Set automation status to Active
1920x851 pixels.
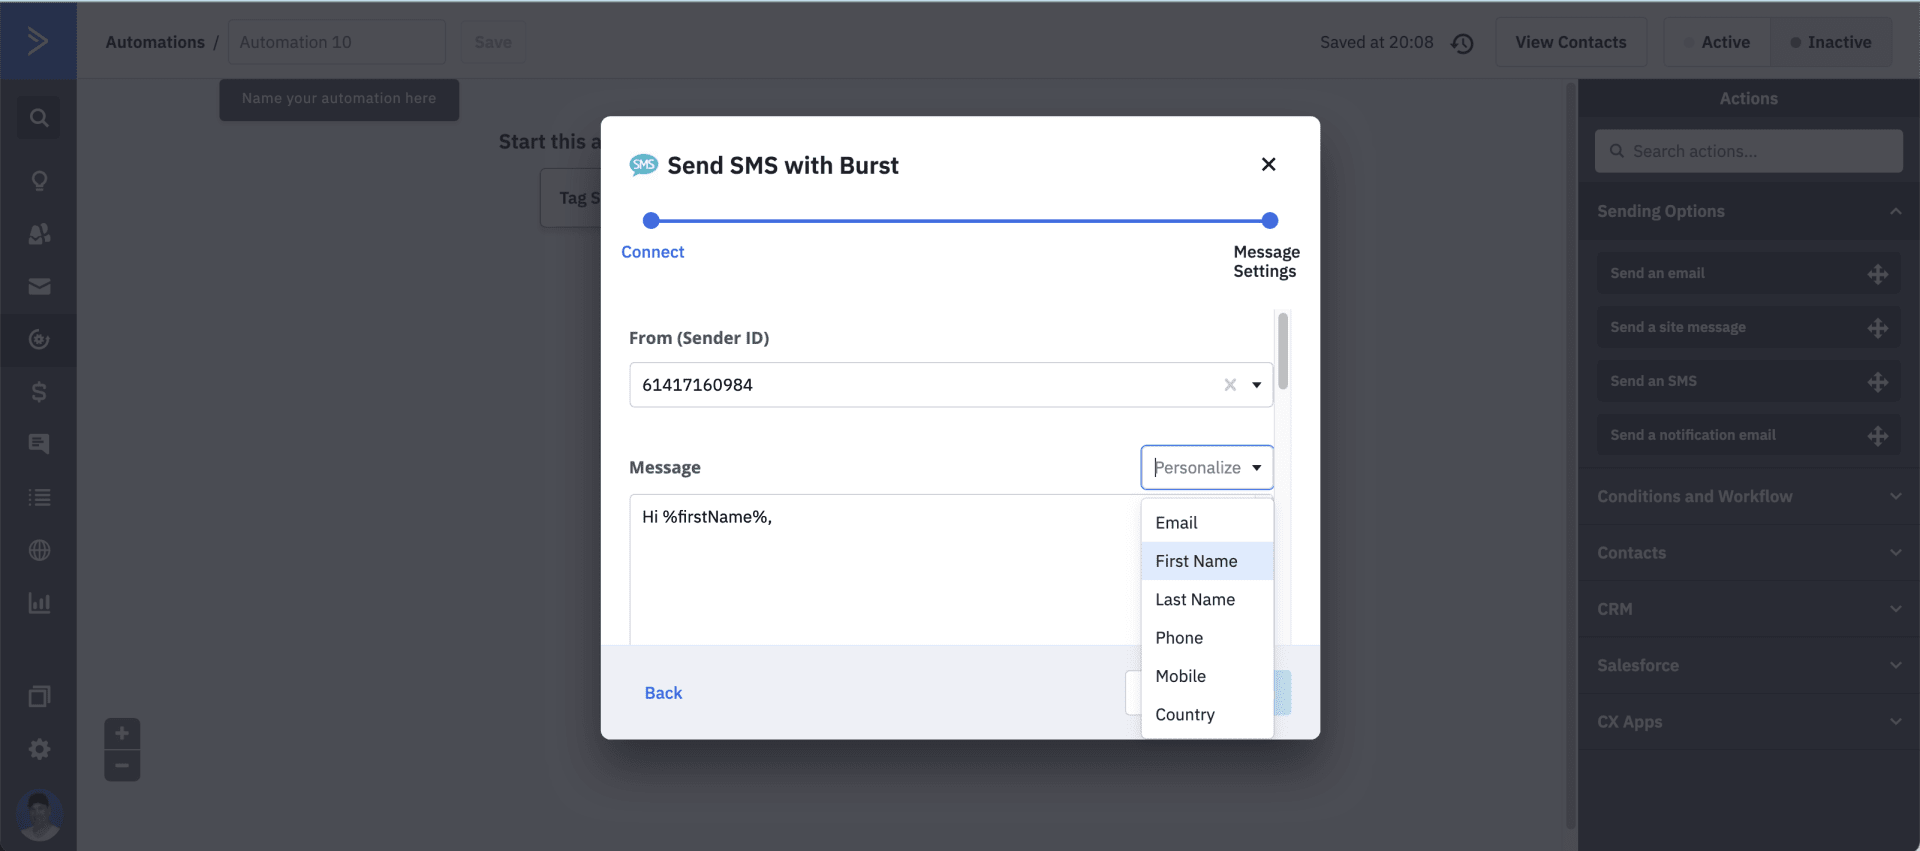[x=1717, y=42]
